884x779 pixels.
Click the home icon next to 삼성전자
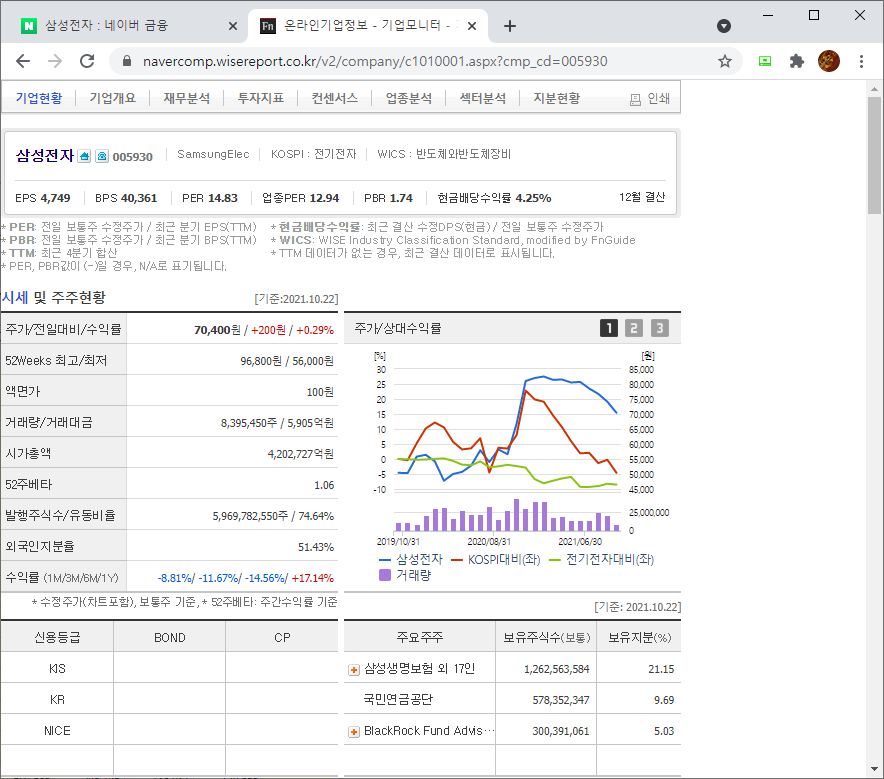pos(84,156)
